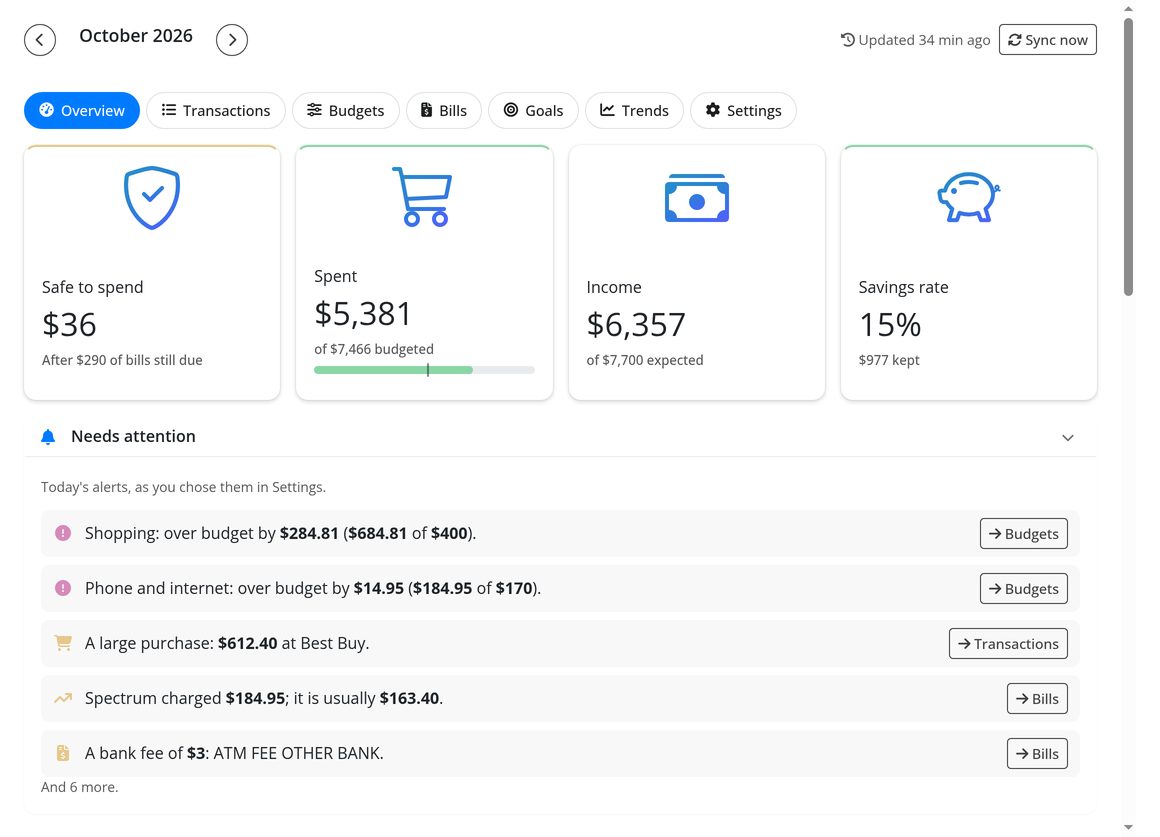Open the Transactions tab
The image size is (1160, 837).
[216, 110]
